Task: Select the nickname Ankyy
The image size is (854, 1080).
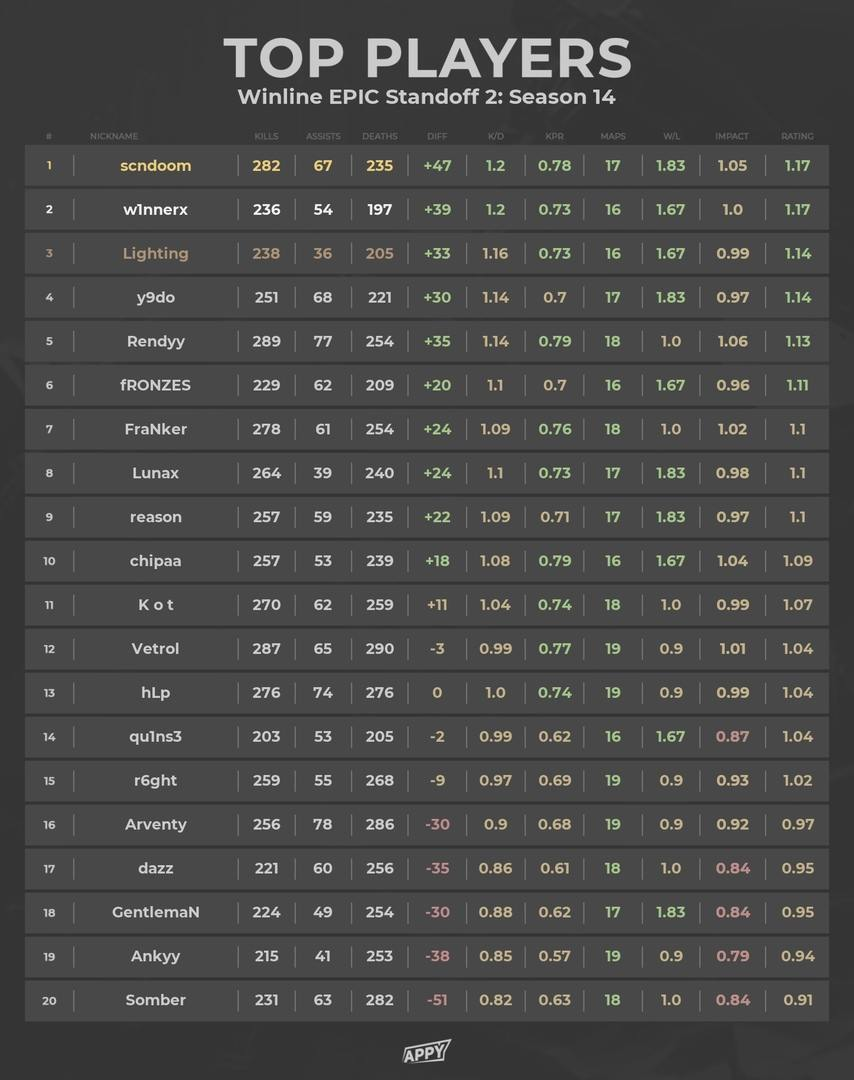Action: 156,957
